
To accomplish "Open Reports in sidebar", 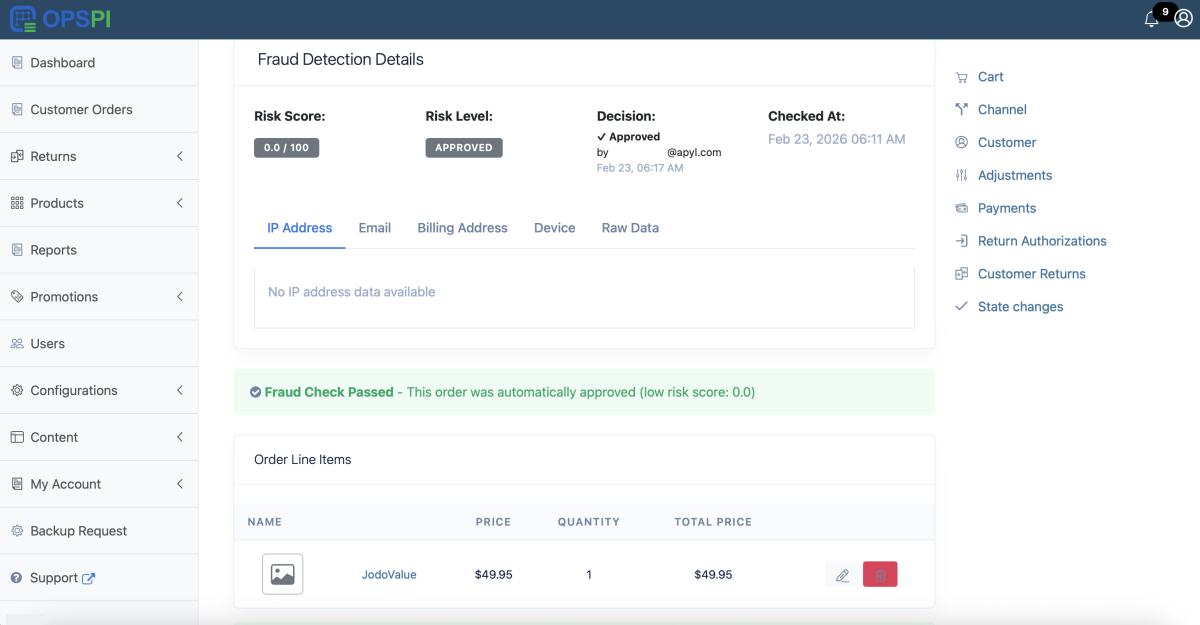I will pos(99,250).
